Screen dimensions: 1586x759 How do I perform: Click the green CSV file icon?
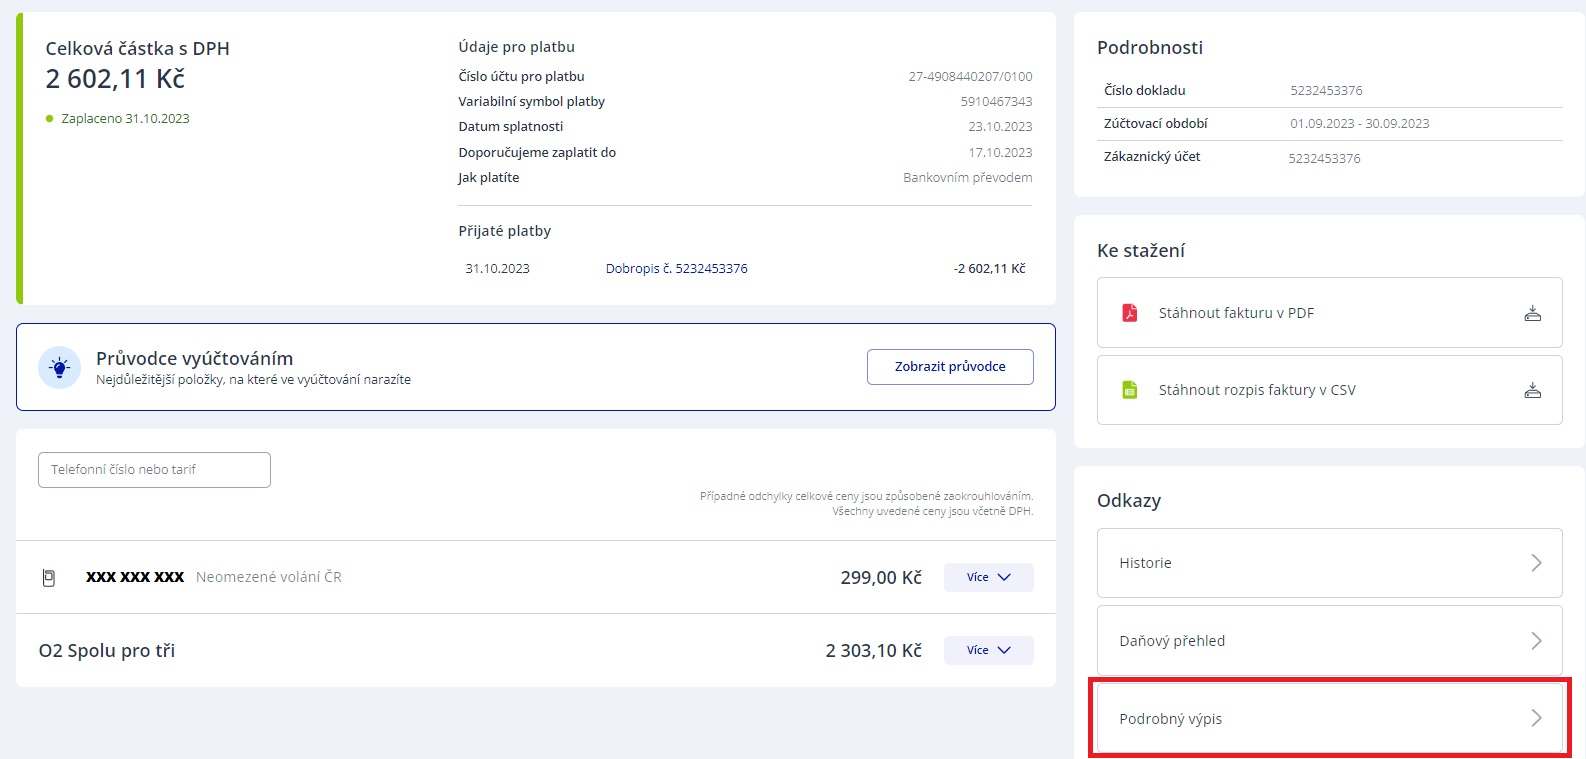tap(1129, 390)
